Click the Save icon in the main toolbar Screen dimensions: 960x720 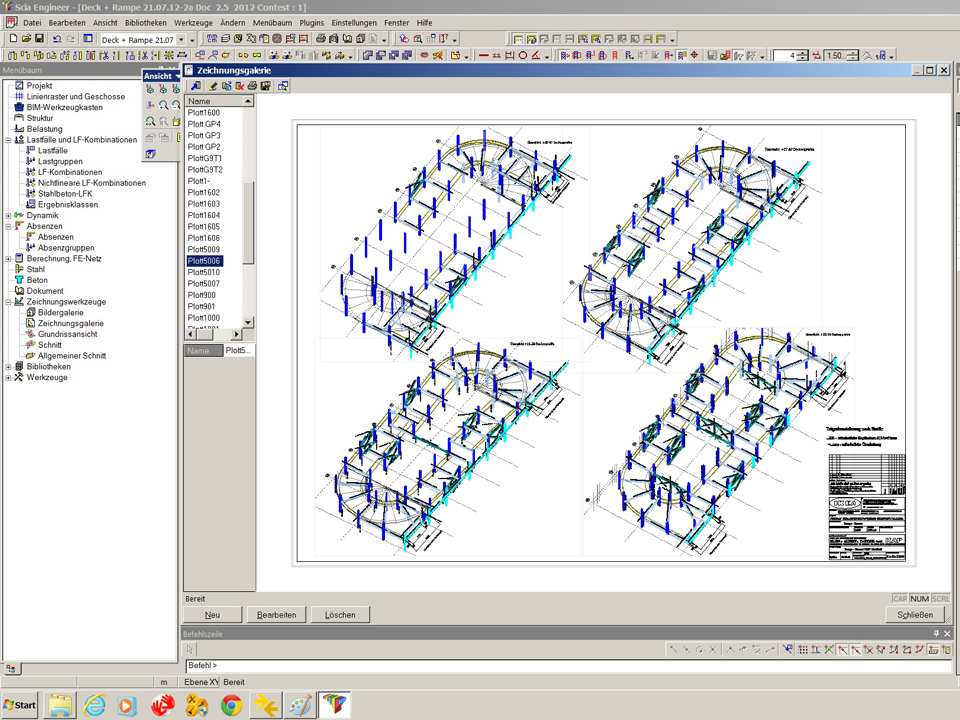(39, 39)
